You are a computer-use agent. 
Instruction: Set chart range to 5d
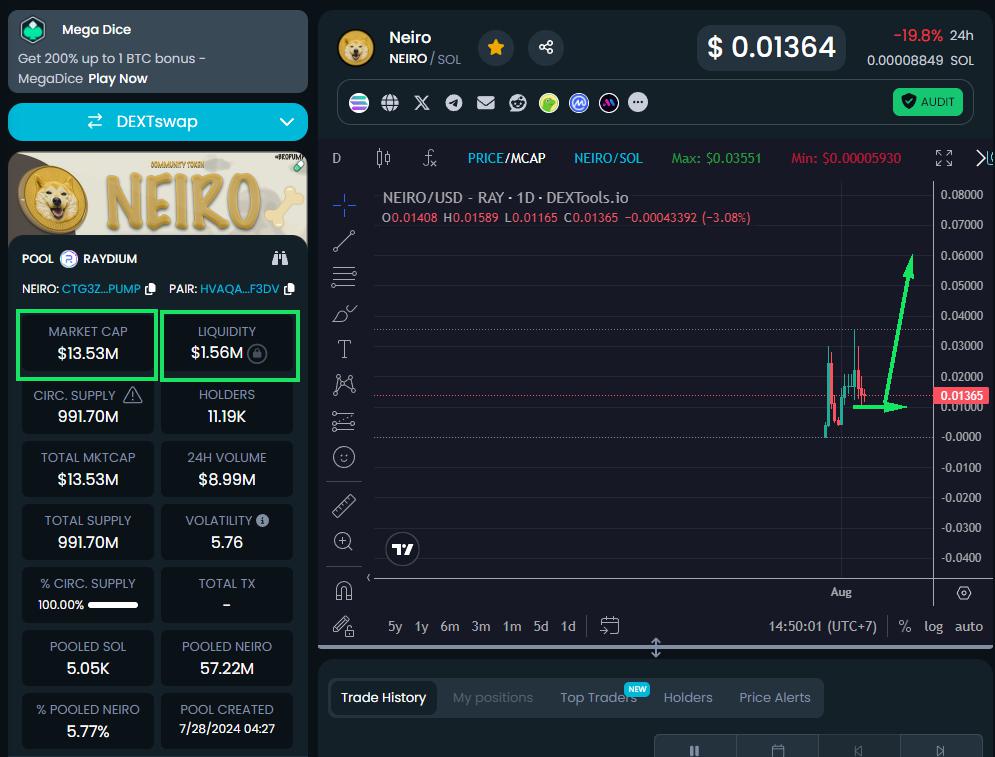[541, 626]
